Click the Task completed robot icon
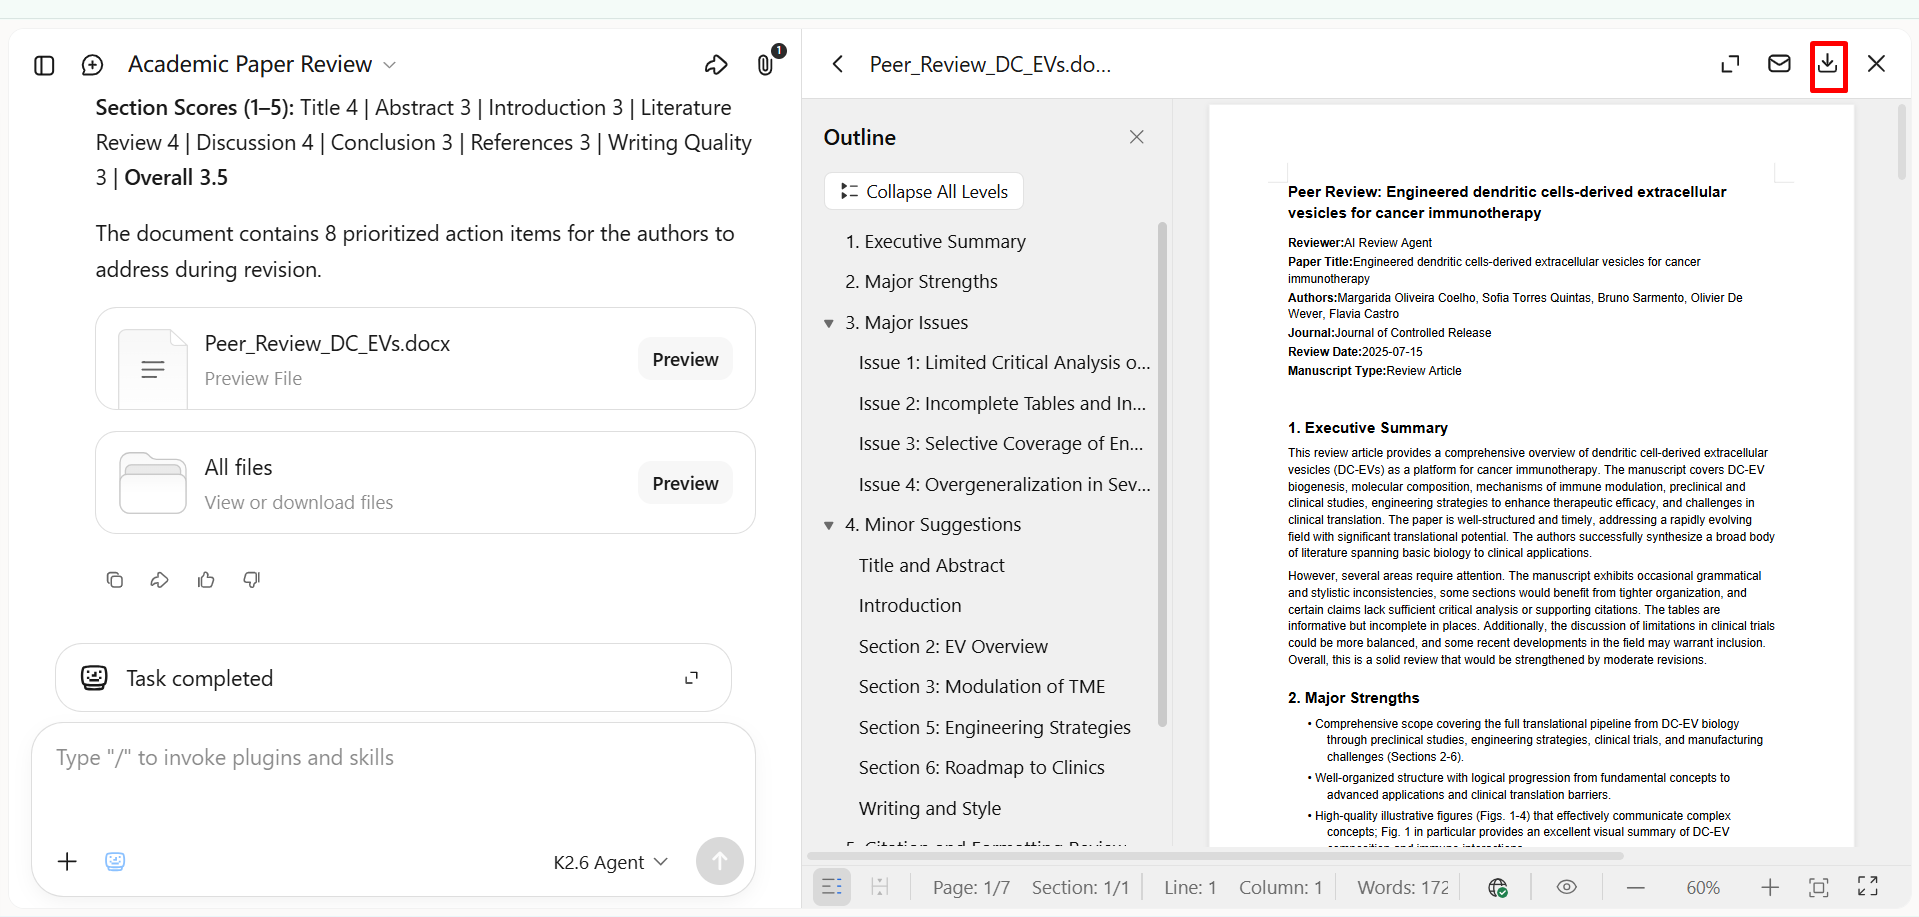 (x=94, y=678)
